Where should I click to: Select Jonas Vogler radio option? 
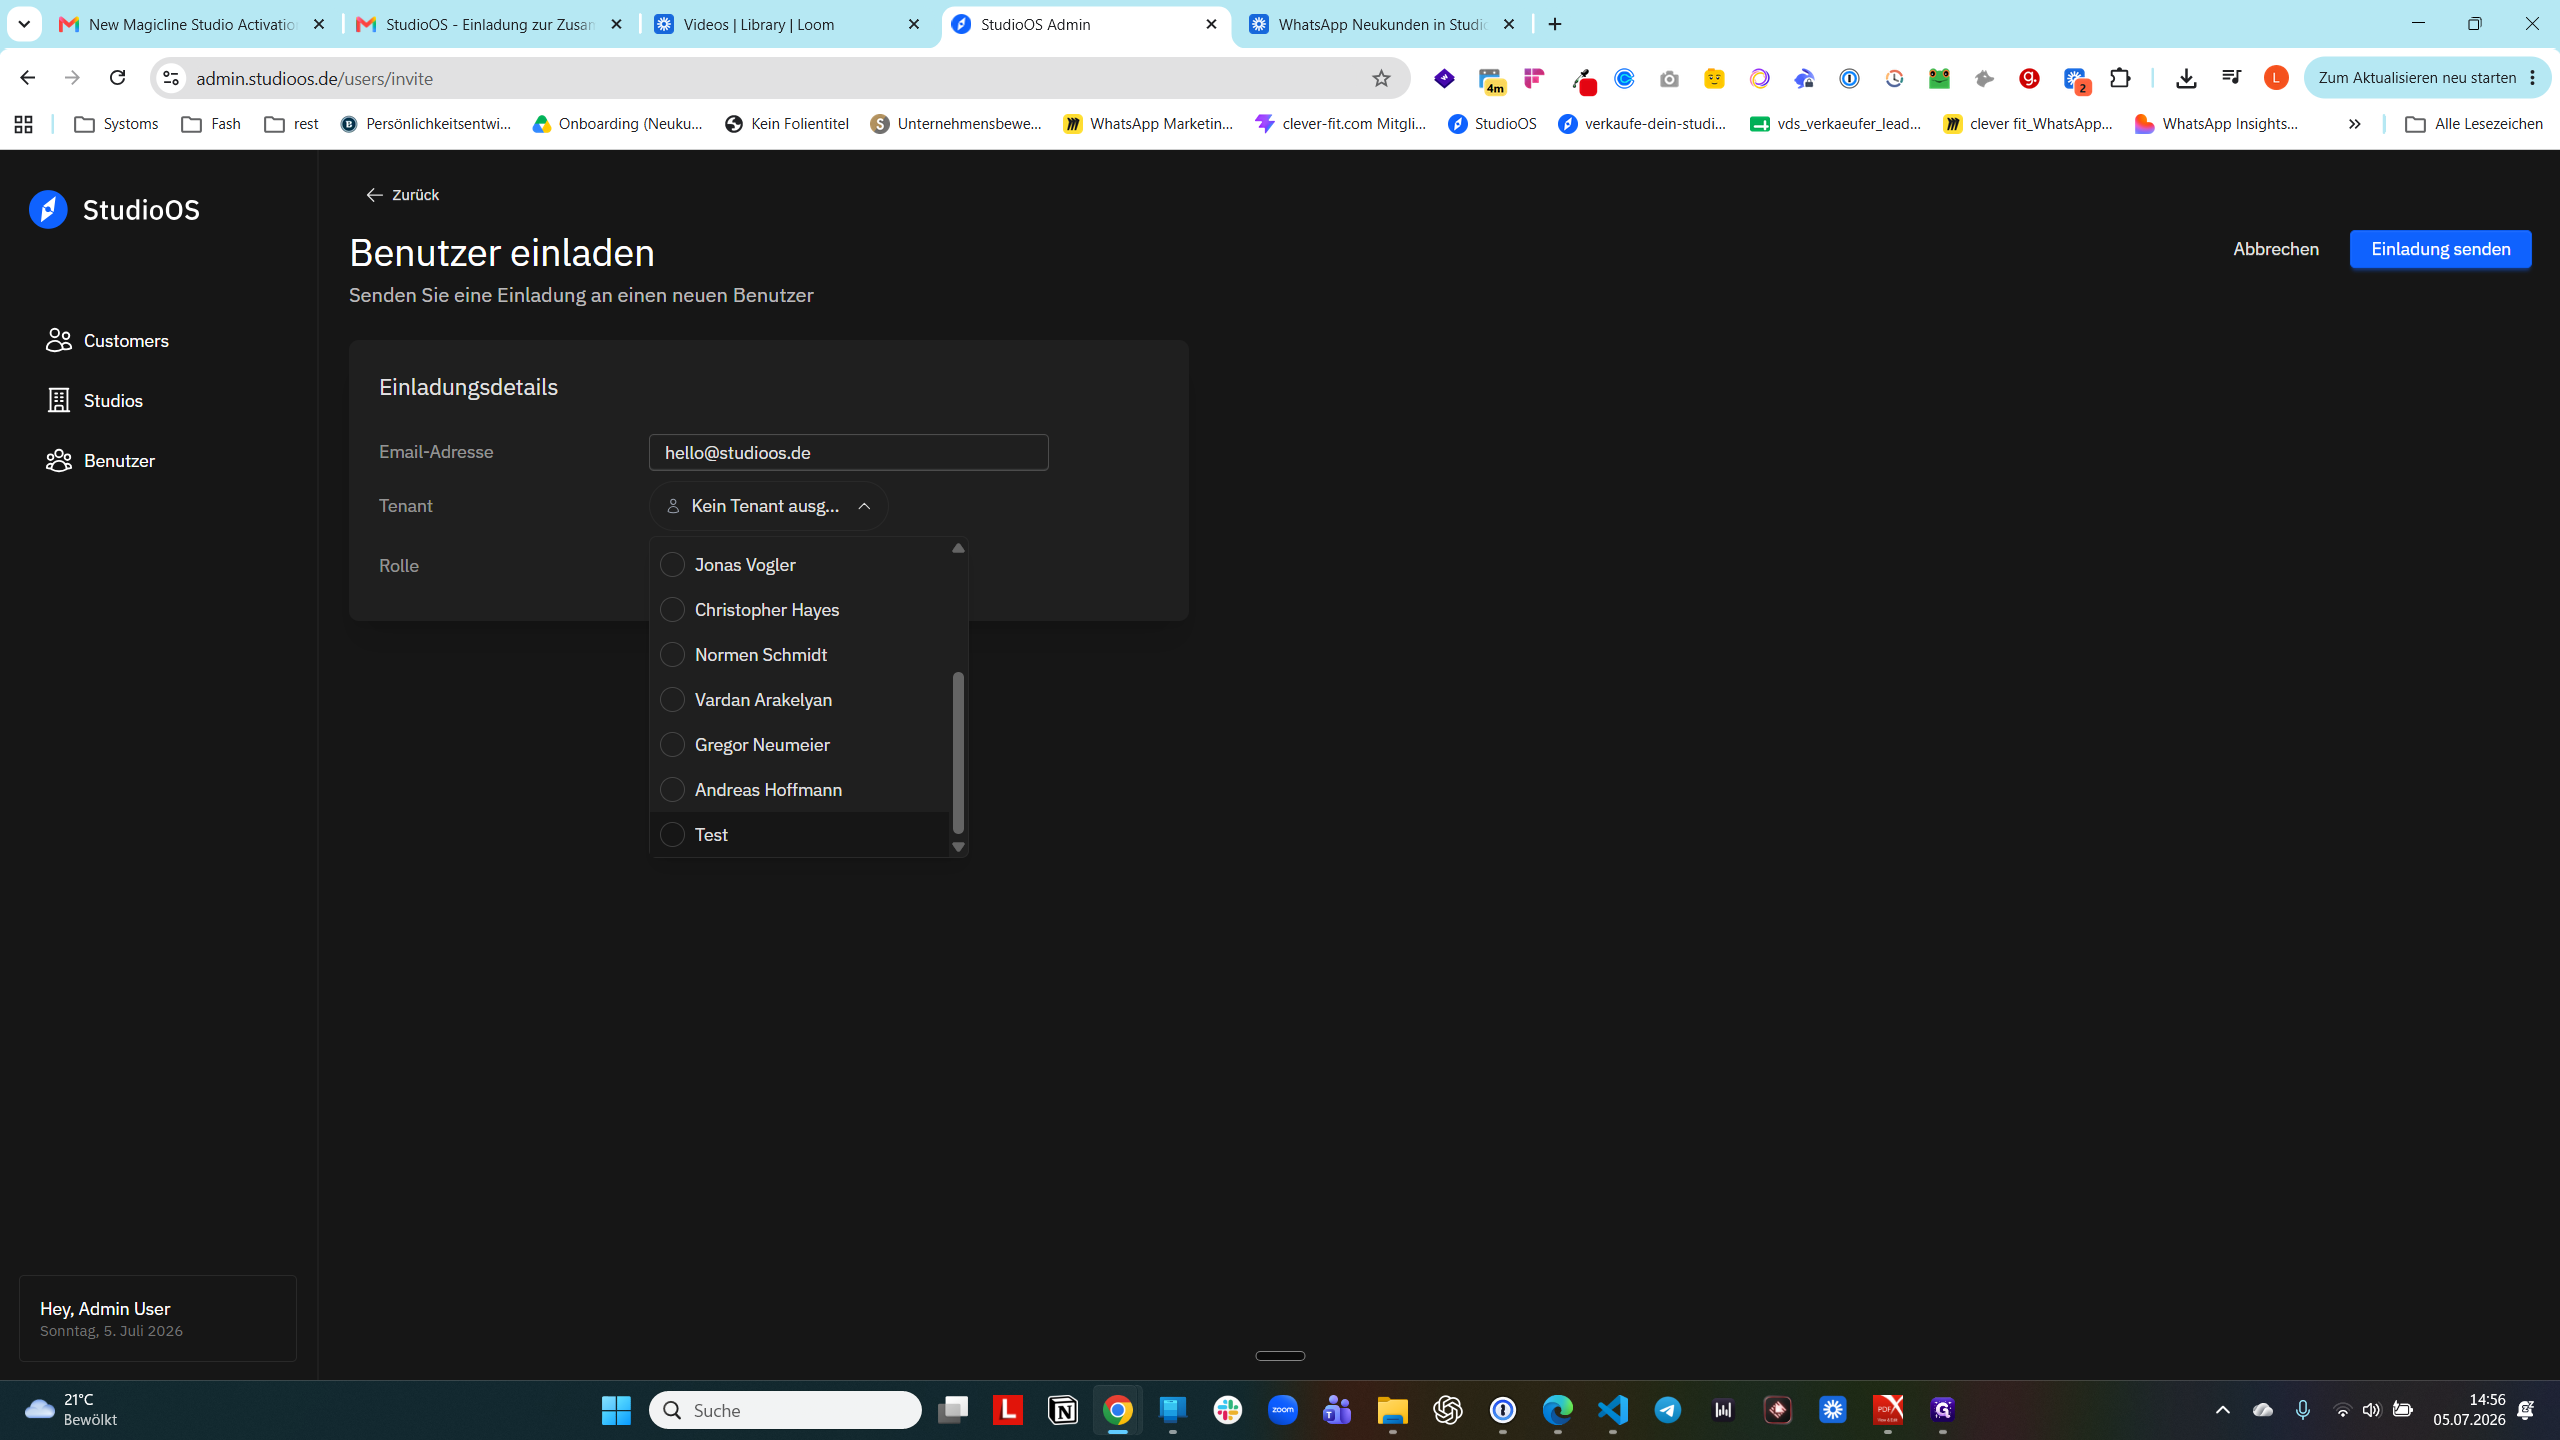point(673,565)
